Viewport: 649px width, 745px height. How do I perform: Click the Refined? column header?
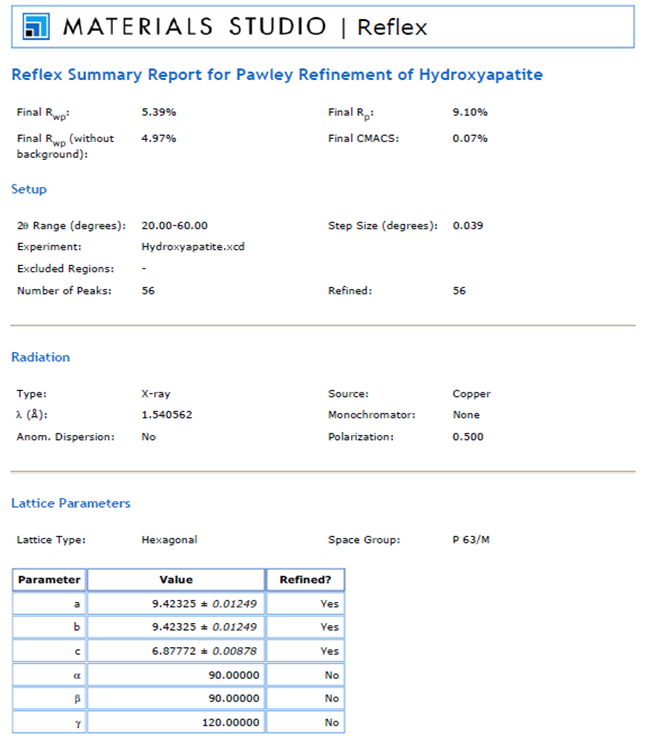(305, 579)
